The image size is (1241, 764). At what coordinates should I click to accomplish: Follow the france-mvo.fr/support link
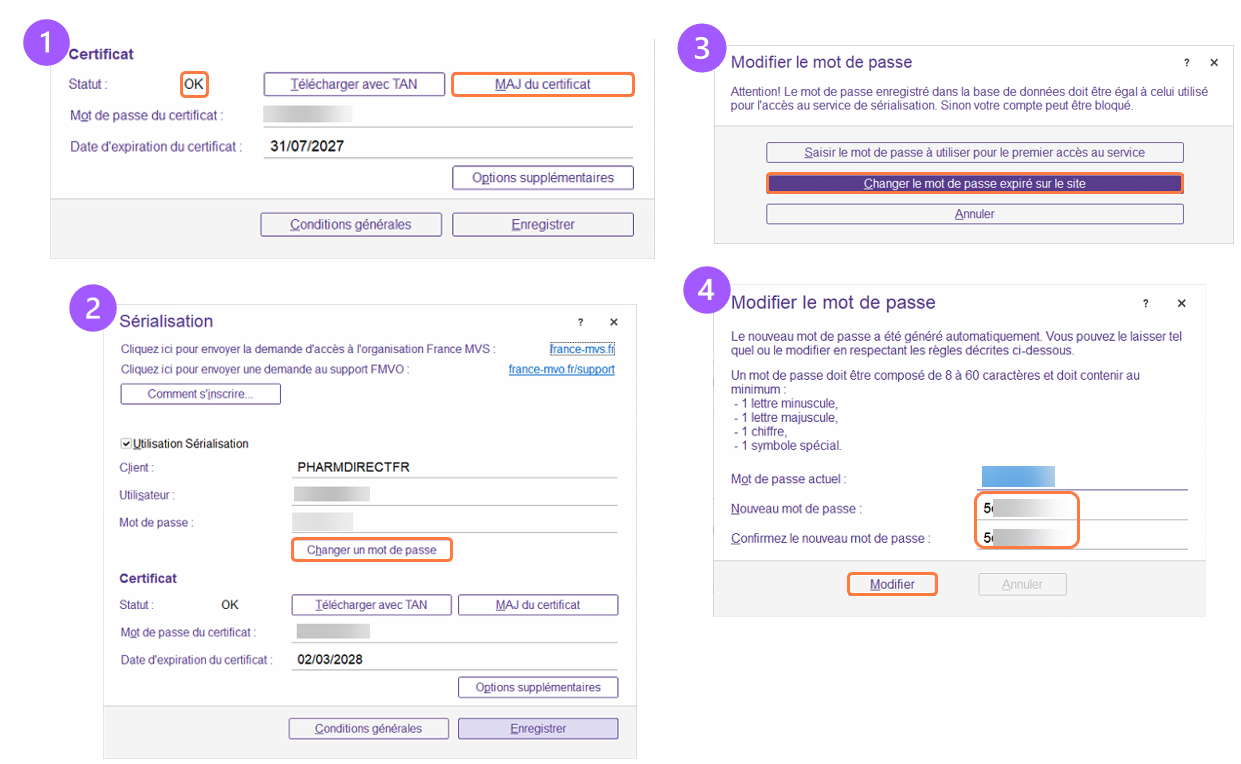tap(561, 369)
